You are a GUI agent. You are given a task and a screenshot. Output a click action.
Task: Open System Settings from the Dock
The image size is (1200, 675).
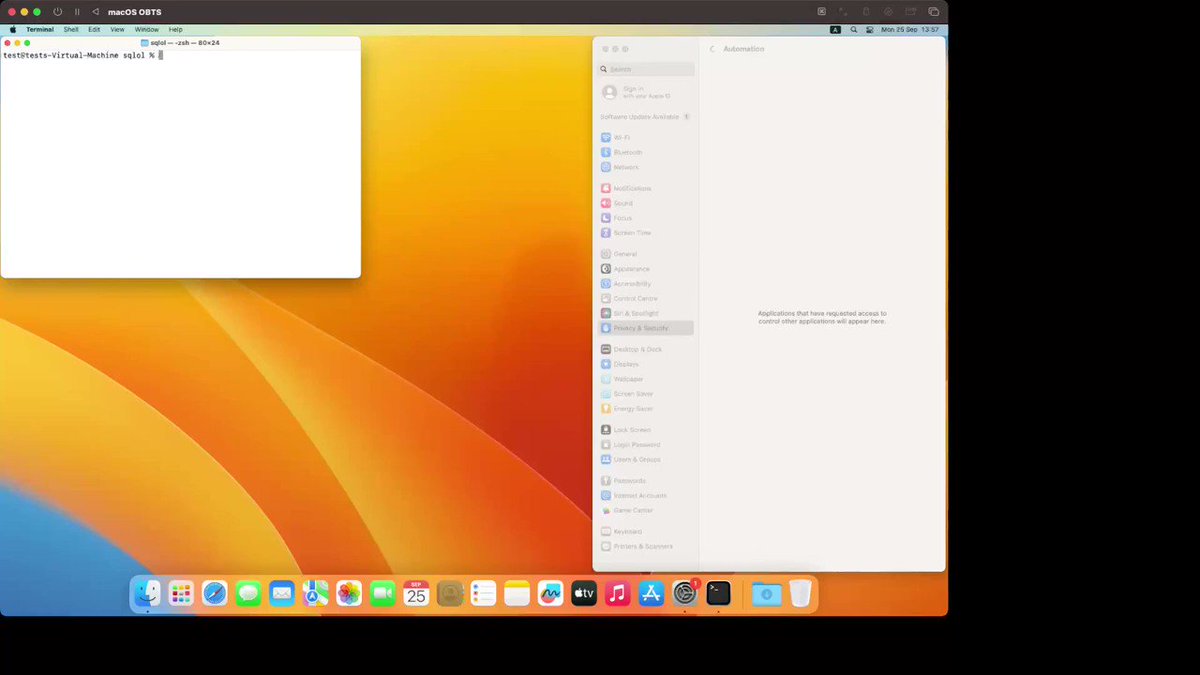coord(685,594)
